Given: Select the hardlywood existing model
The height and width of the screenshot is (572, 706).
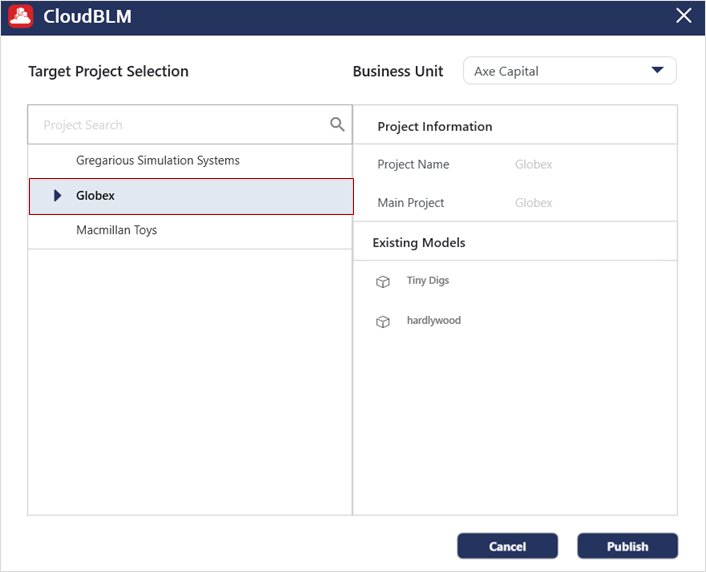Looking at the screenshot, I should (434, 320).
